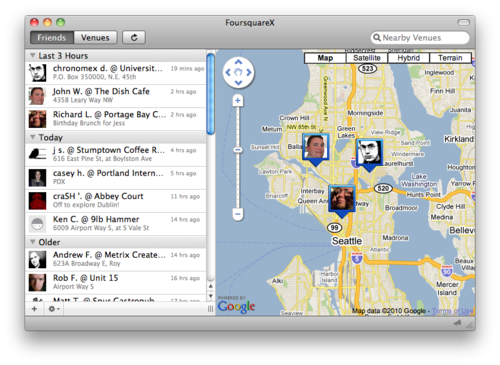
Task: Click casey h. avatar in list
Action: [x=37, y=178]
